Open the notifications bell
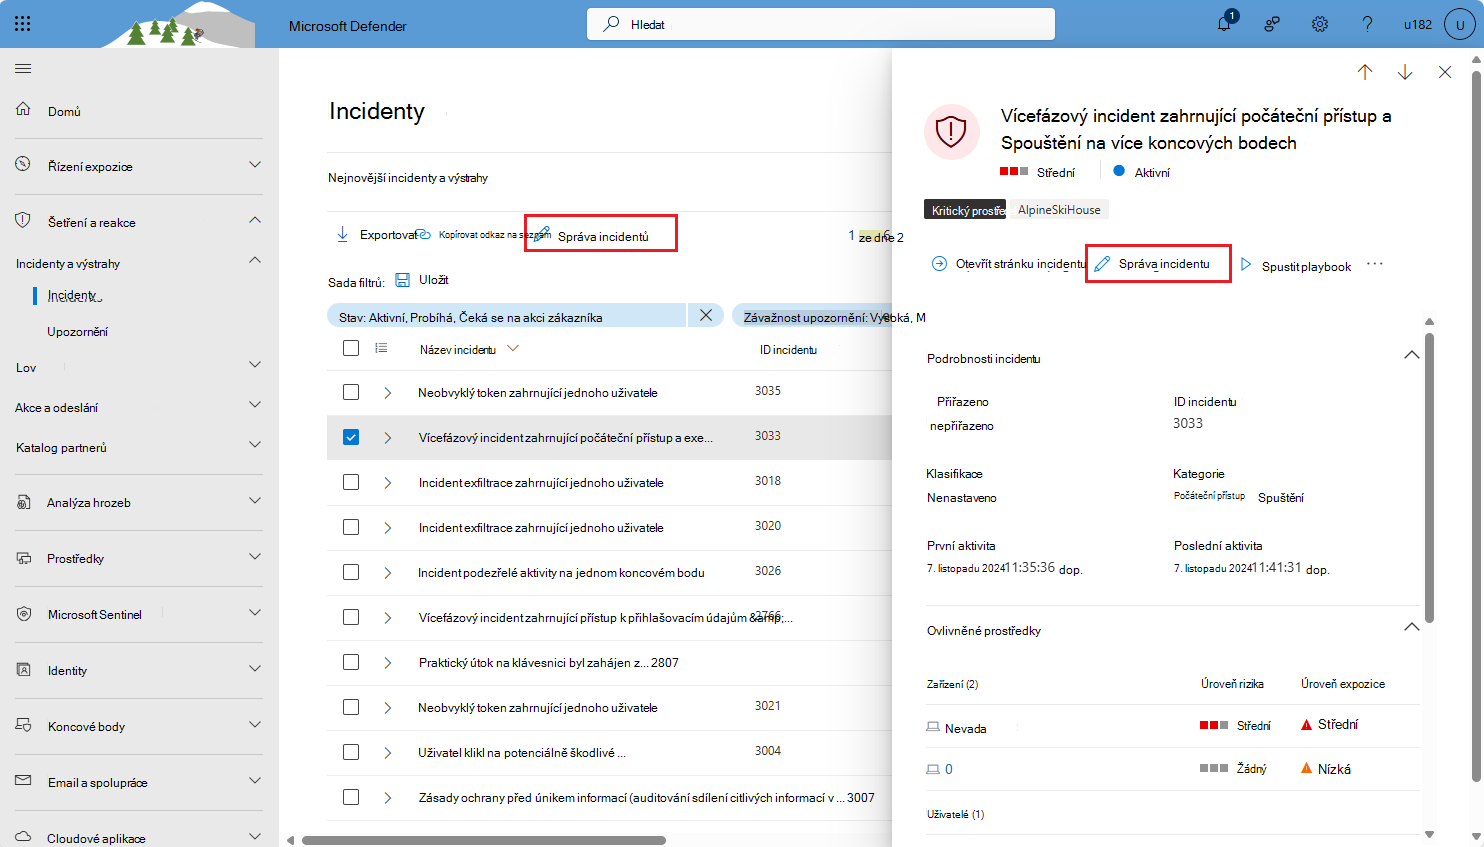Viewport: 1484px width, 847px height. pos(1223,24)
